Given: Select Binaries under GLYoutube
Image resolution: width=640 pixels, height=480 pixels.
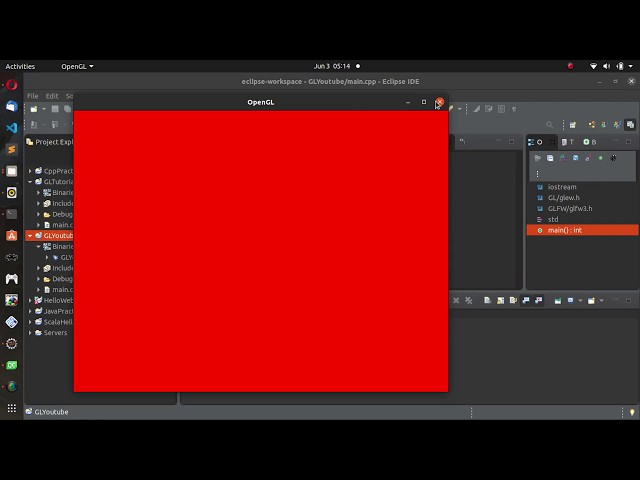Looking at the screenshot, I should [x=58, y=247].
